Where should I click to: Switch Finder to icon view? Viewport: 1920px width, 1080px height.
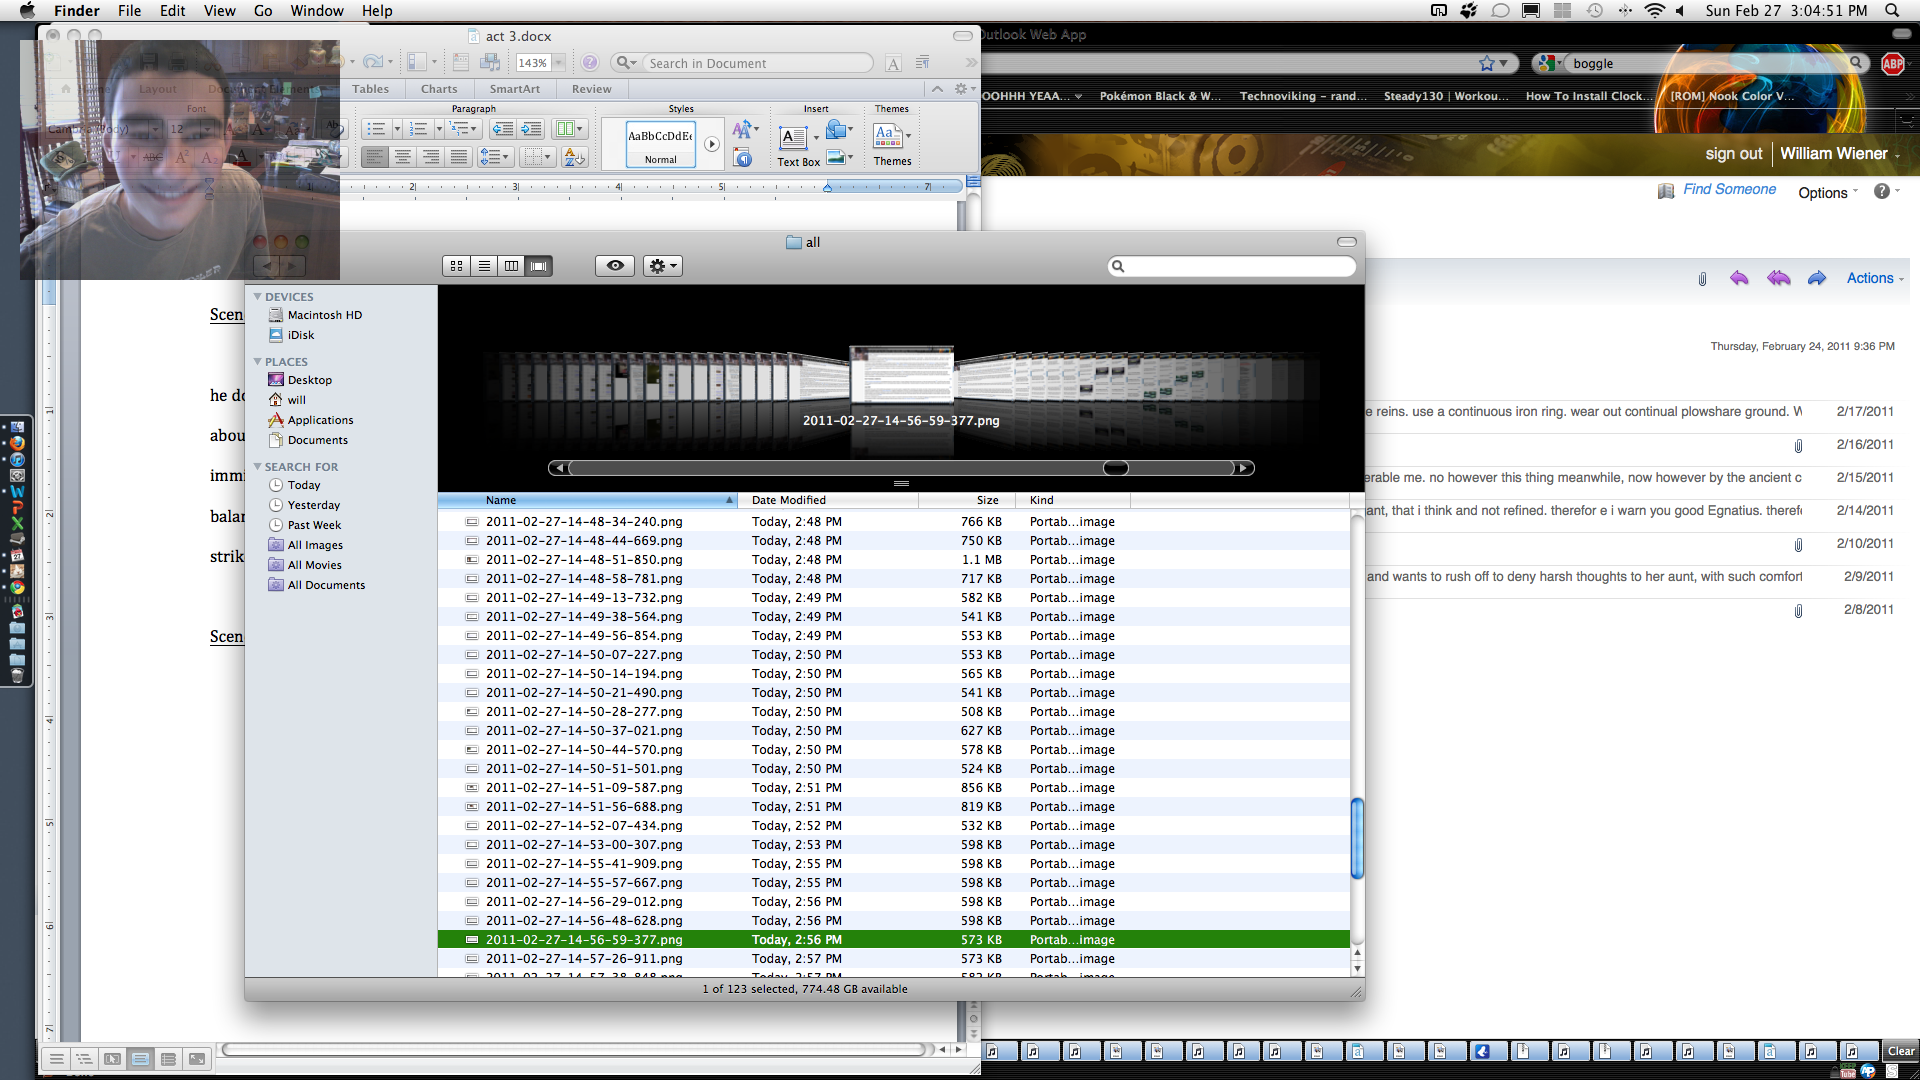[457, 266]
